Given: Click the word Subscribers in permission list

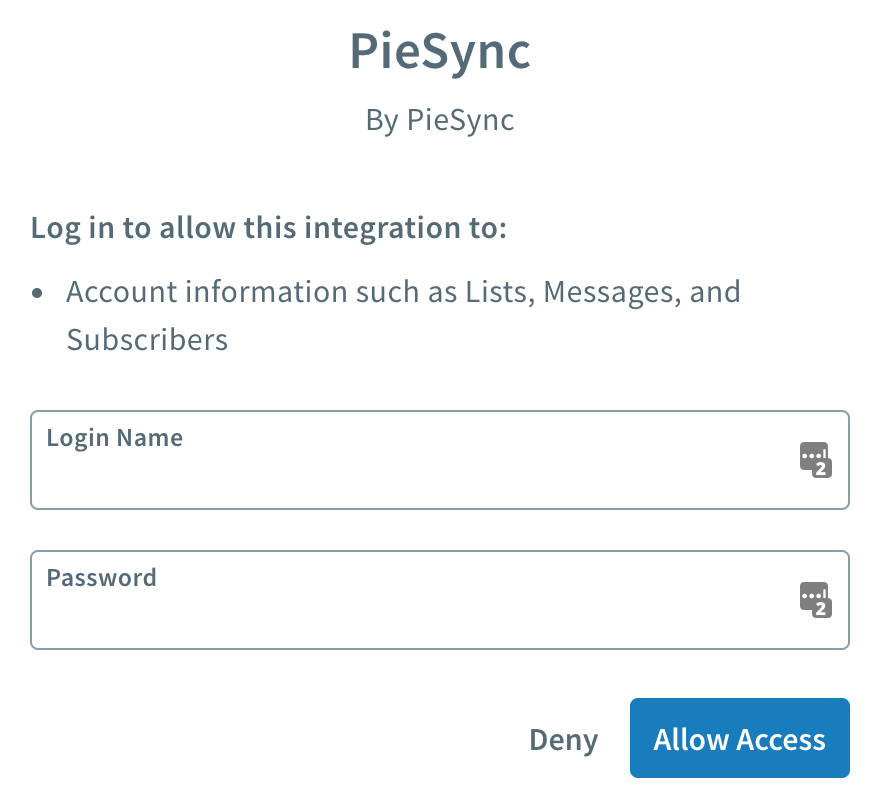Looking at the screenshot, I should pyautogui.click(x=147, y=340).
